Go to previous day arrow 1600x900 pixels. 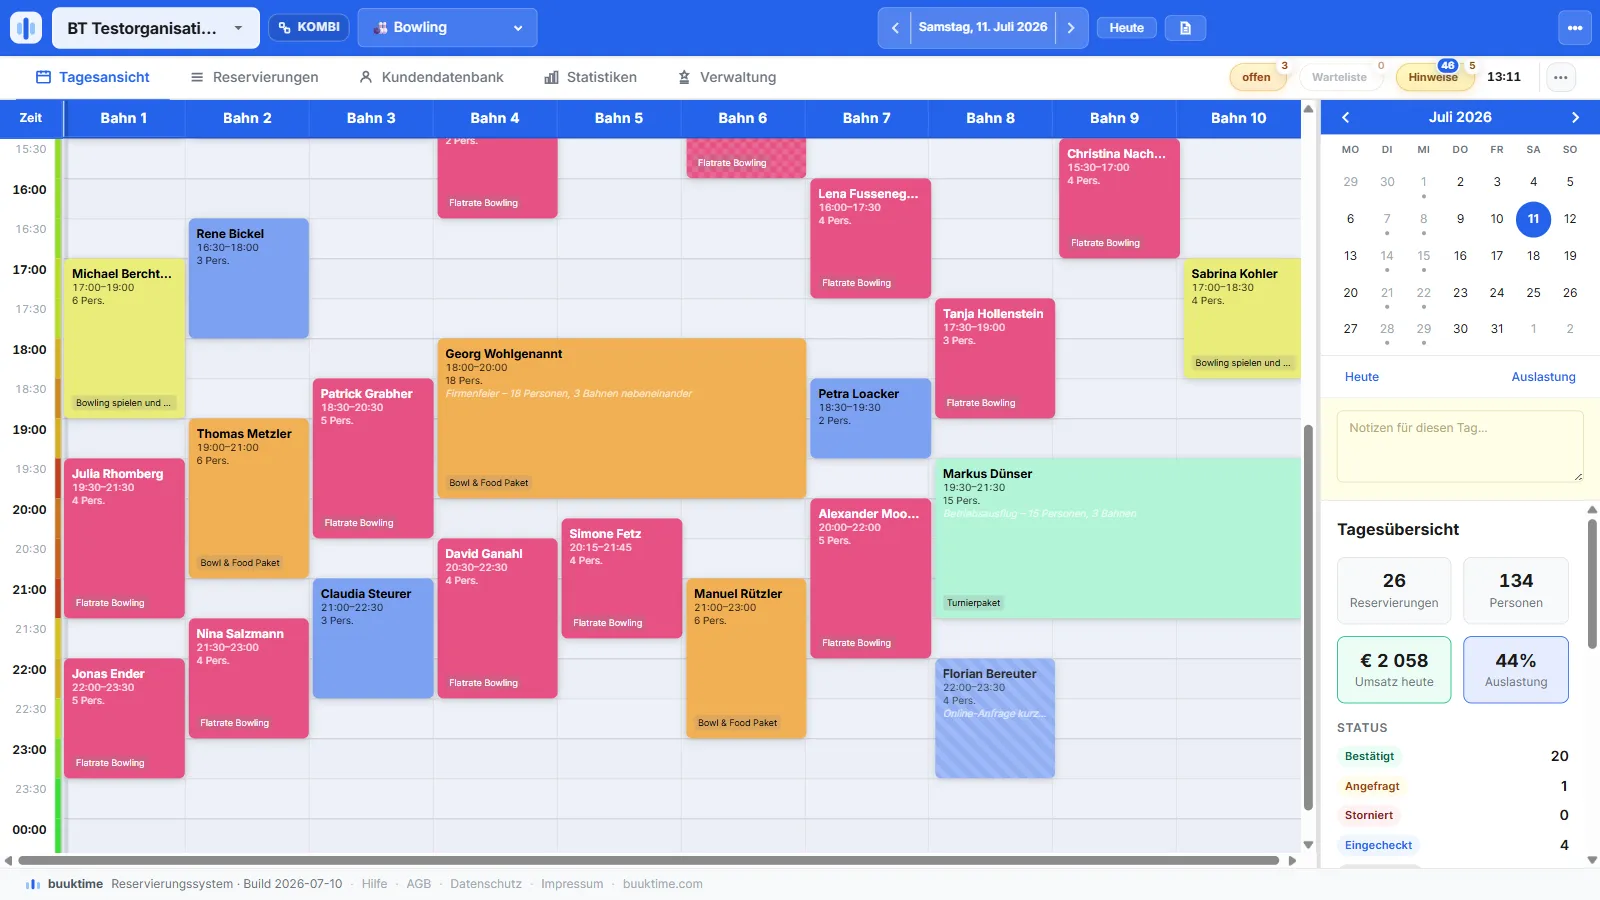[x=895, y=28]
